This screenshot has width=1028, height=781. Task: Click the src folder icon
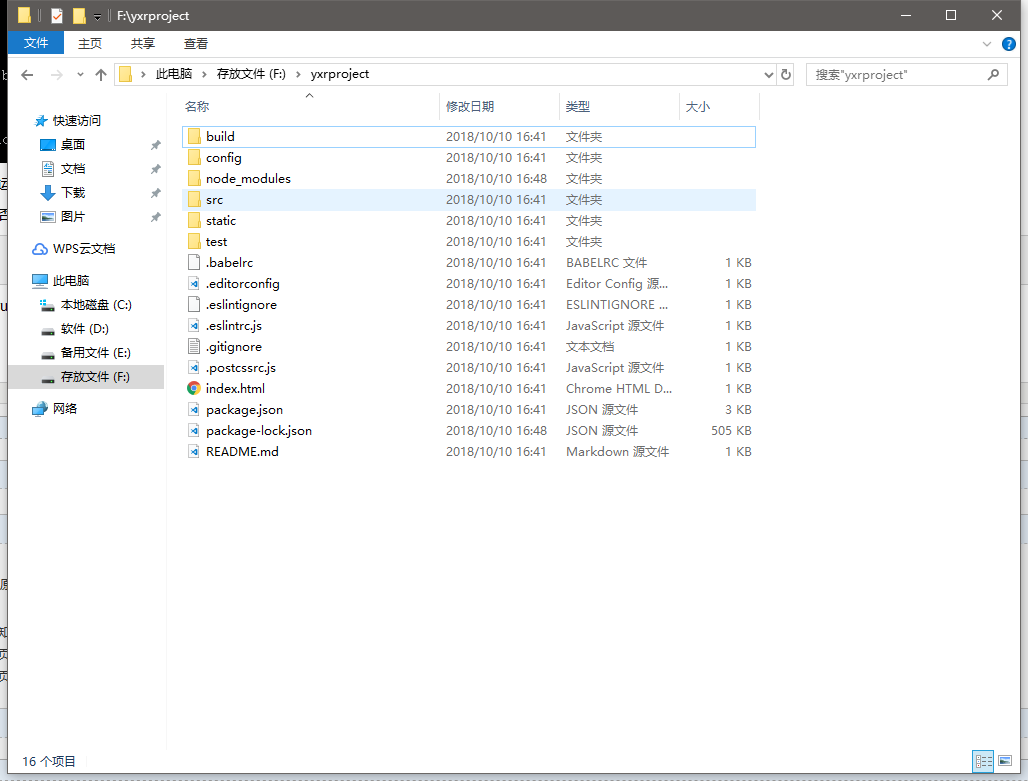point(194,199)
